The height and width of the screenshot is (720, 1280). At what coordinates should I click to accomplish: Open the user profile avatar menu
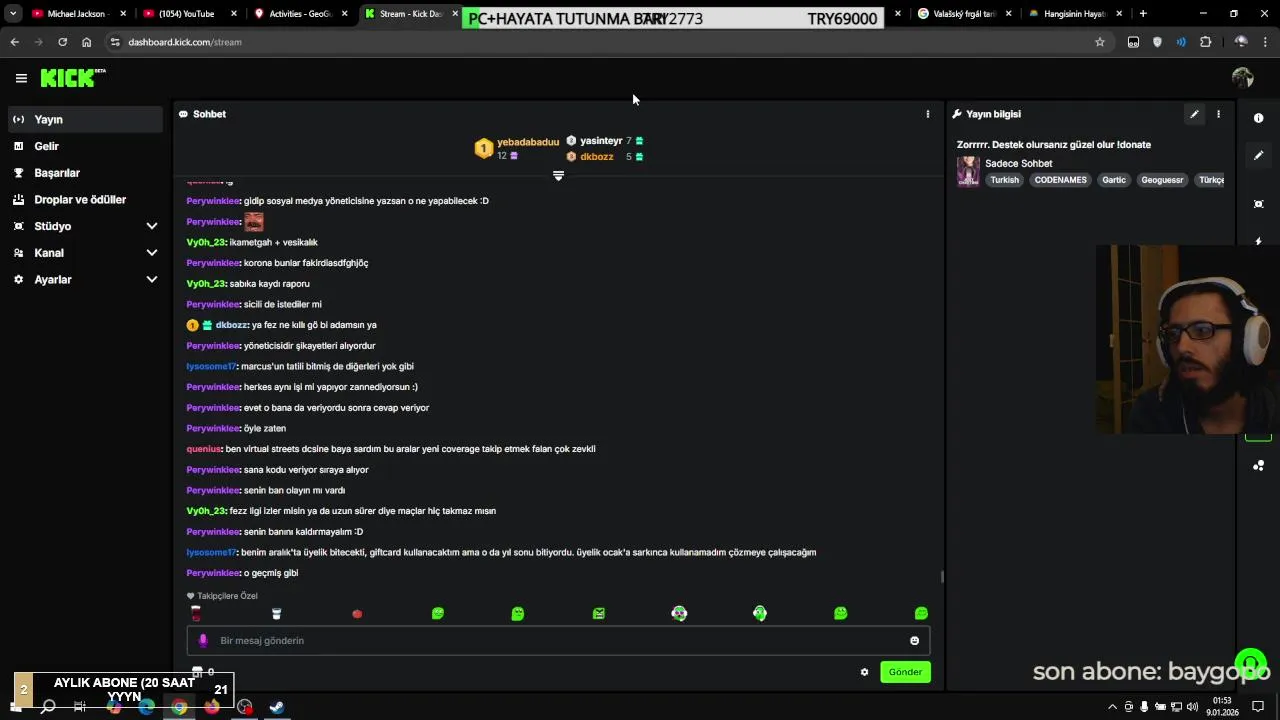1242,78
